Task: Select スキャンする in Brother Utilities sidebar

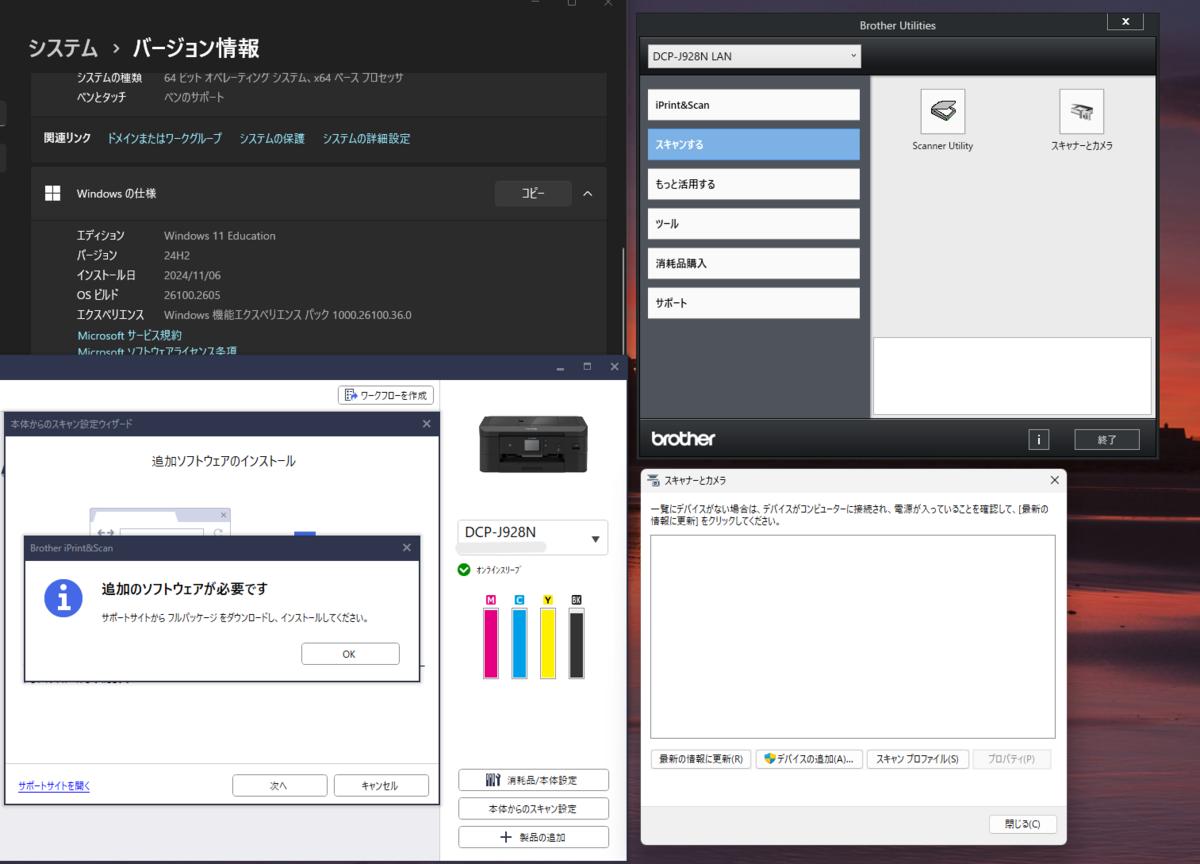Action: coord(754,144)
